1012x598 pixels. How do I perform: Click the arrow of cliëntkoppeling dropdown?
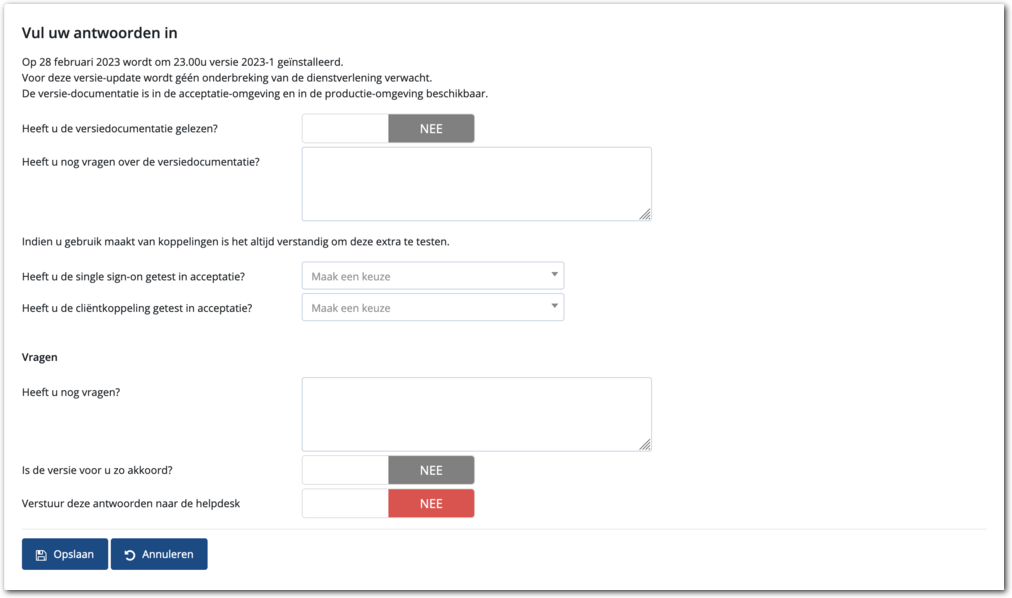click(554, 306)
